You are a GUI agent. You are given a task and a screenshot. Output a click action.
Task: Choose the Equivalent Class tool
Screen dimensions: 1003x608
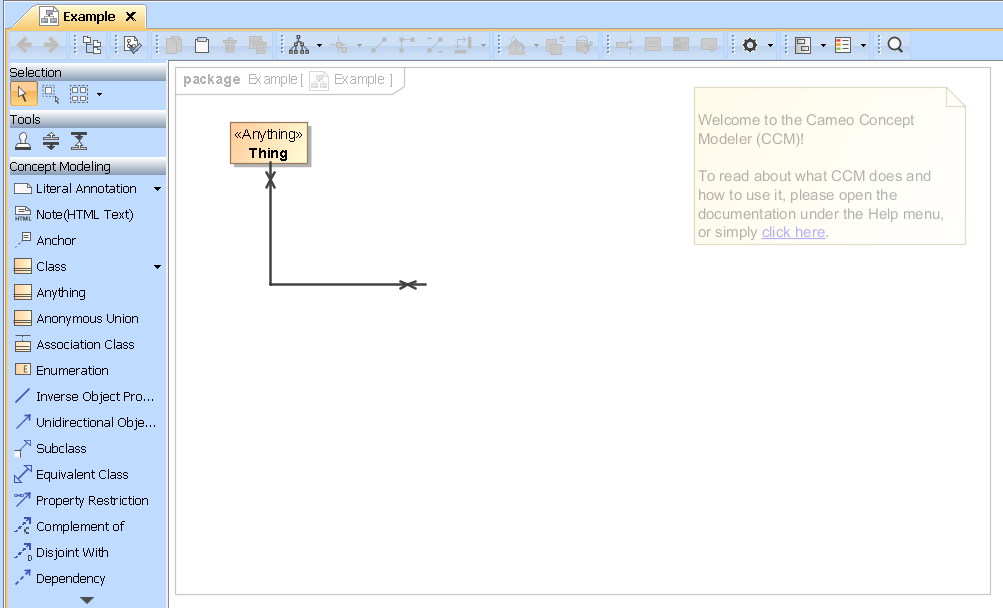click(x=82, y=474)
